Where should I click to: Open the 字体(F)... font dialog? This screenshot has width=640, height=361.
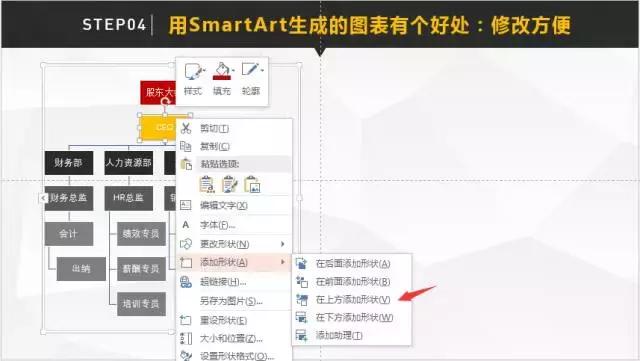pos(217,225)
